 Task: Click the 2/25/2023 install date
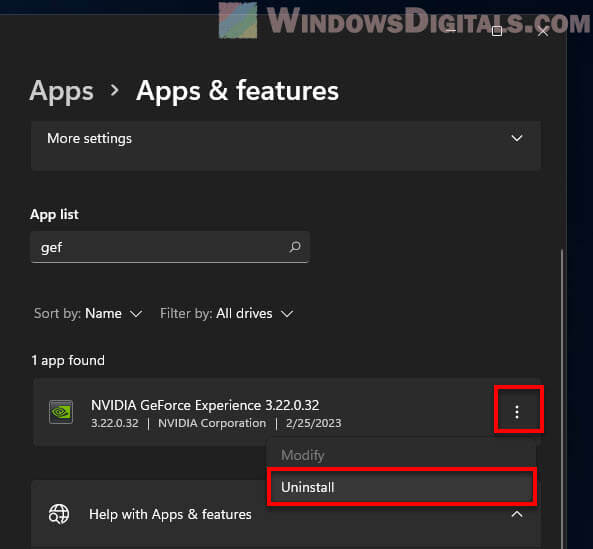[314, 423]
